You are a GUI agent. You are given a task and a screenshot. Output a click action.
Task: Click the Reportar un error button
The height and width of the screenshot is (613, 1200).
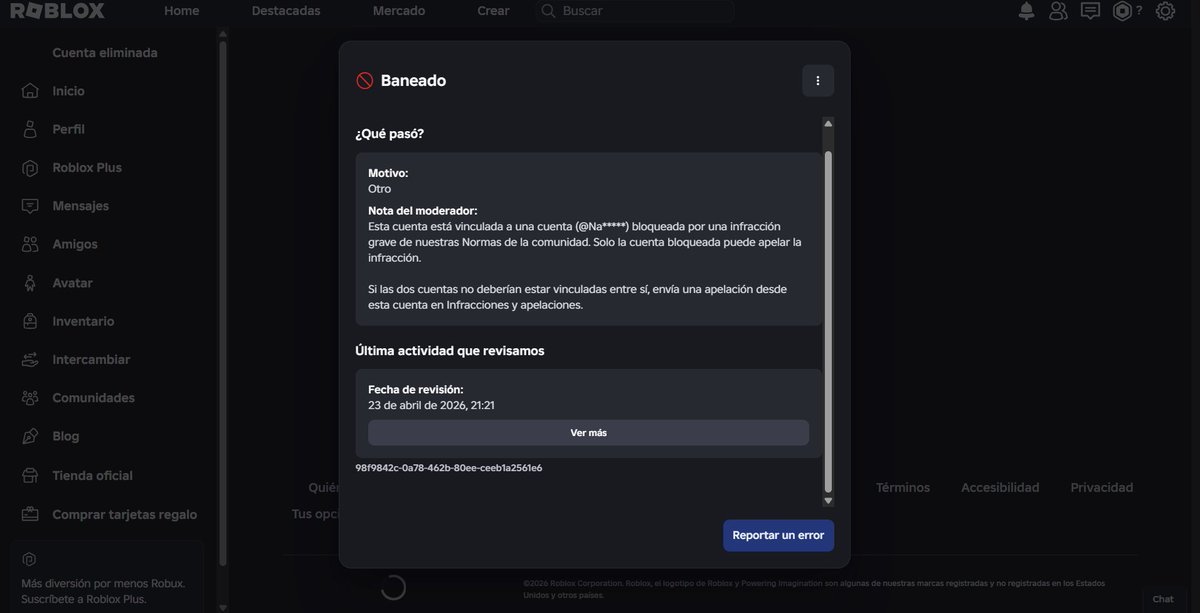pos(778,535)
